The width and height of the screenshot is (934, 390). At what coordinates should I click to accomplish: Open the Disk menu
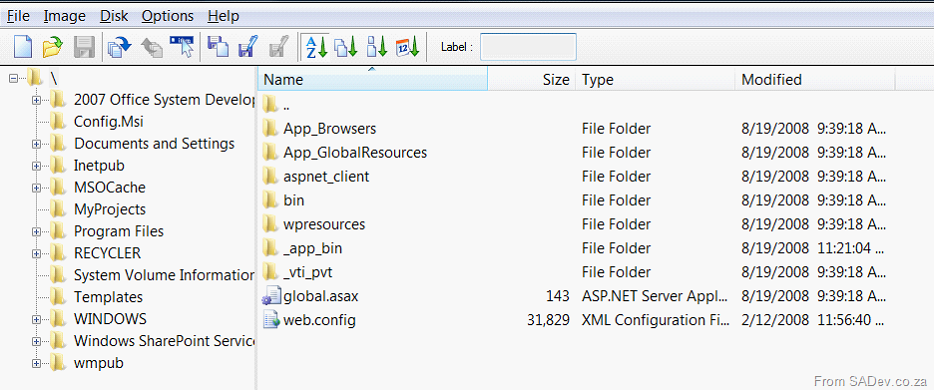pyautogui.click(x=114, y=16)
